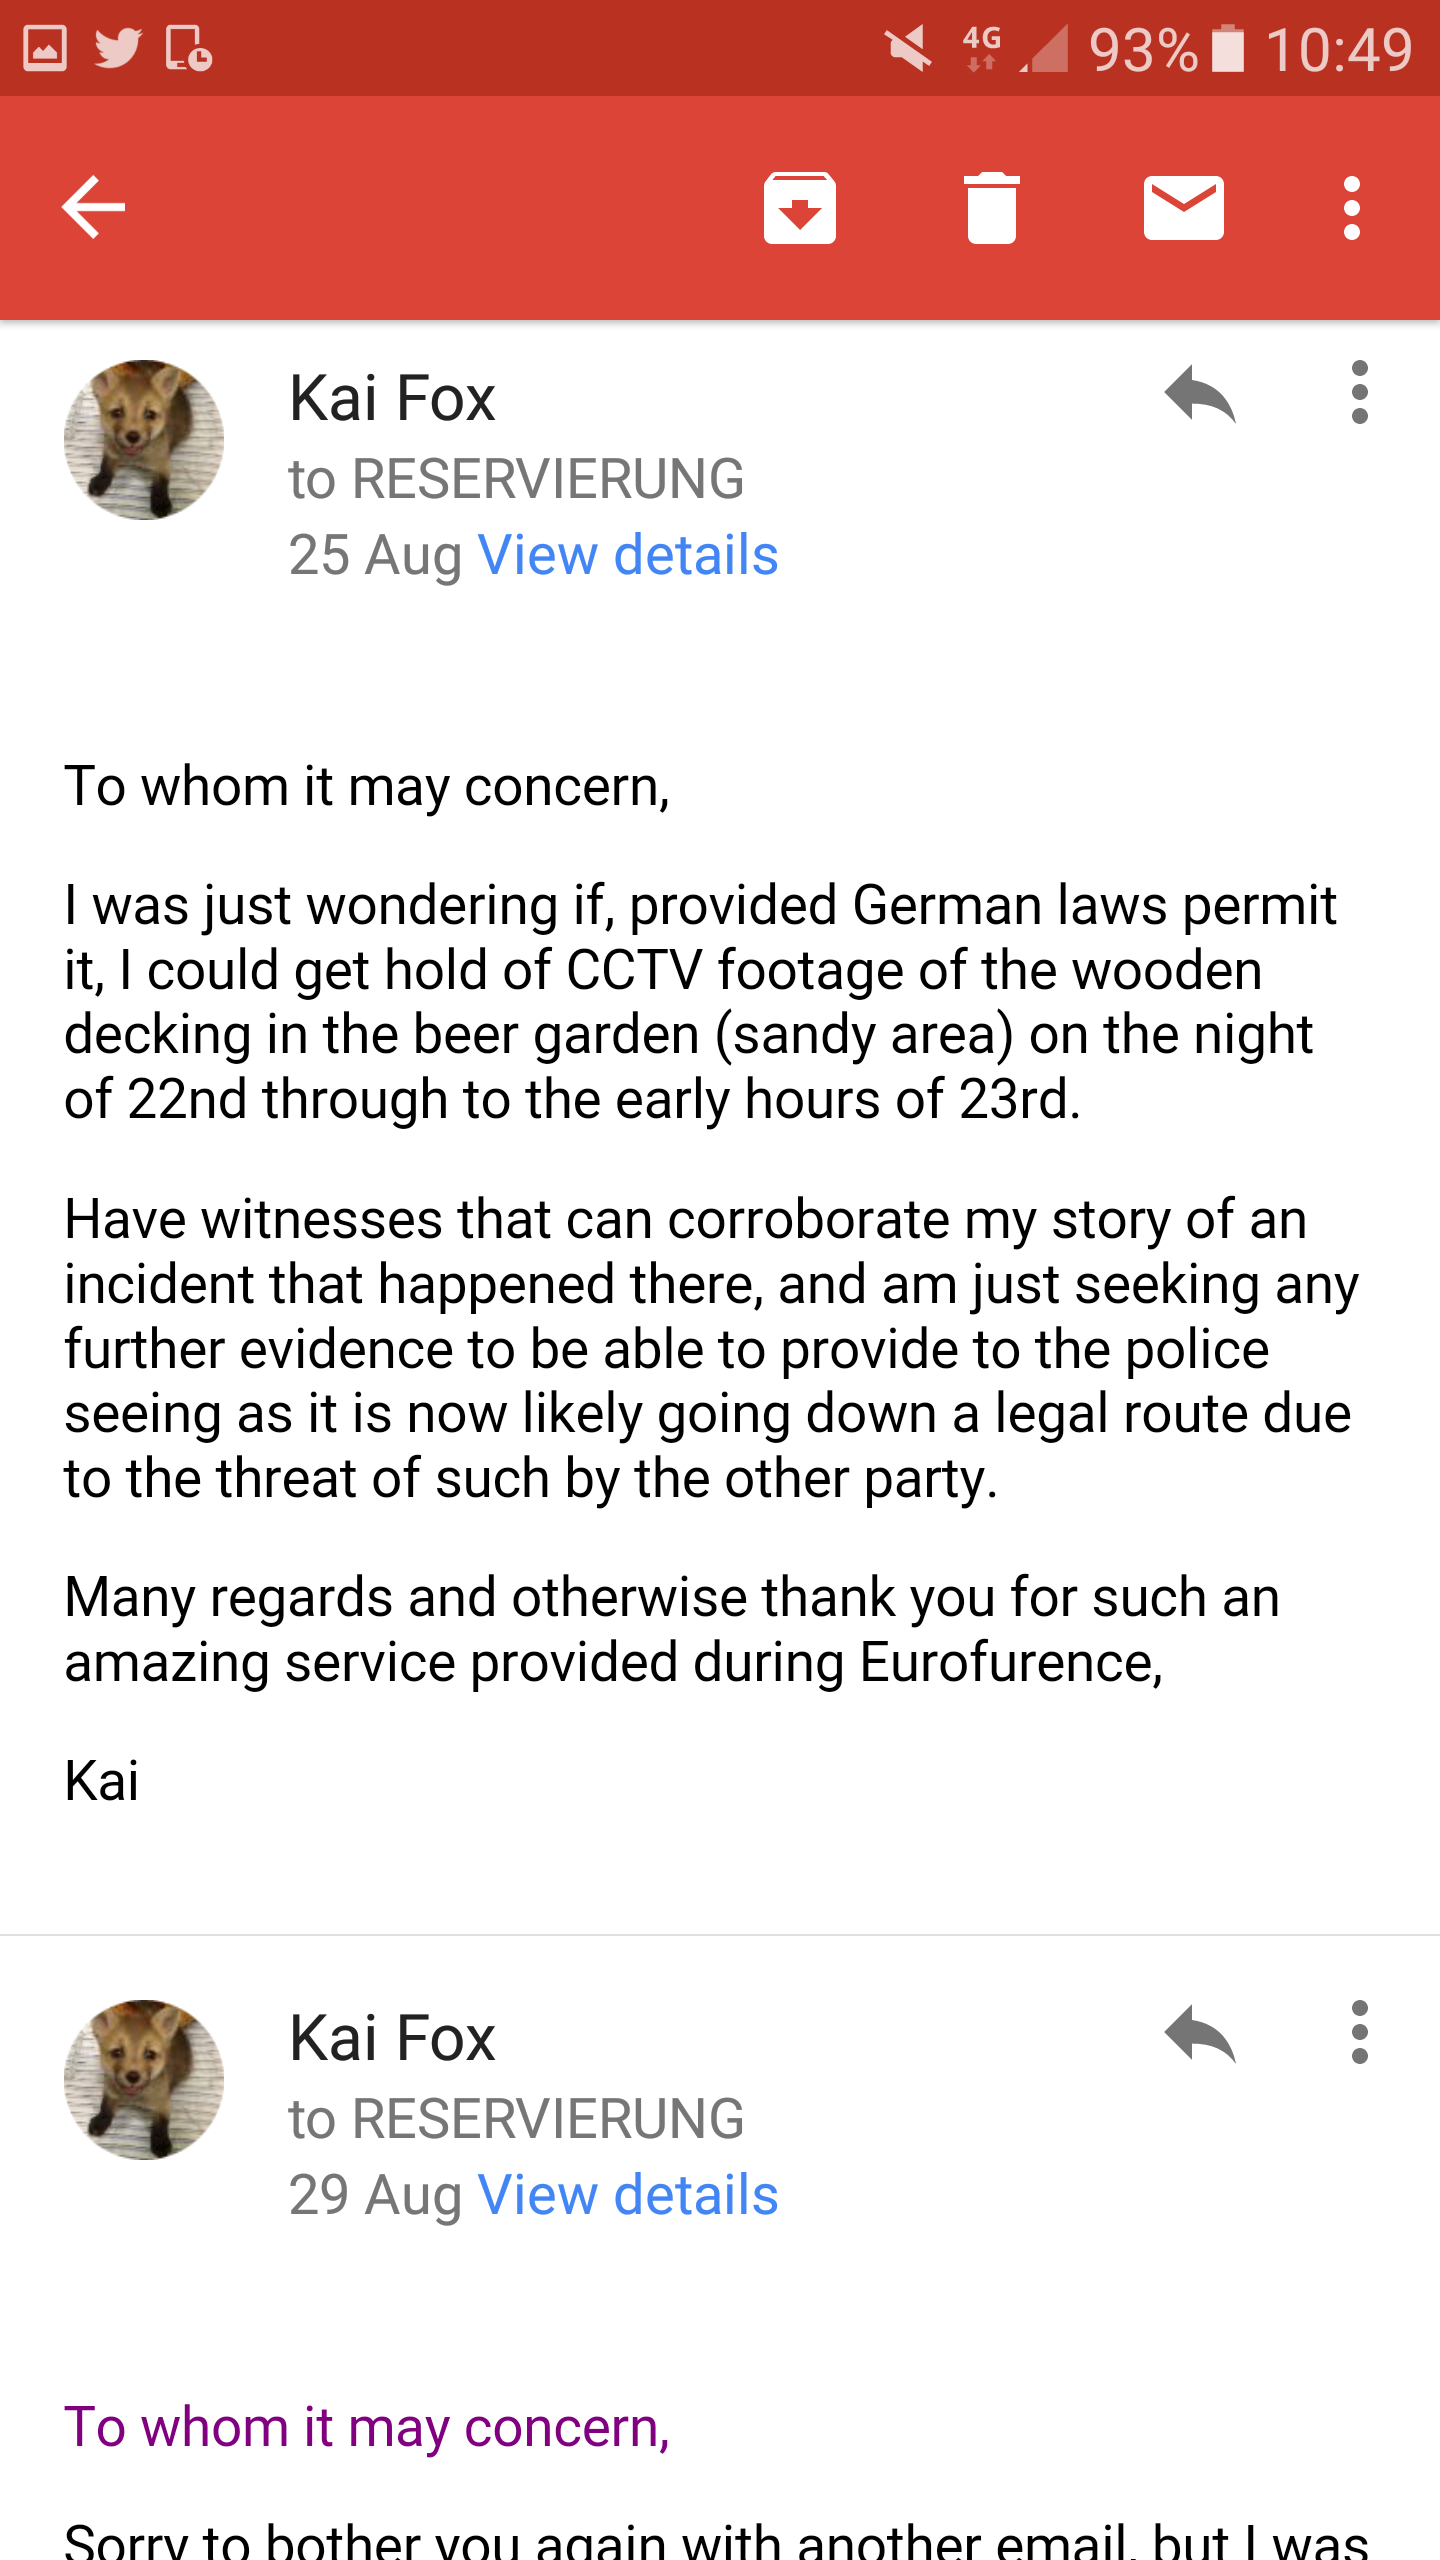
Task: Tap the screen-timer notification icon in status bar
Action: click(x=189, y=48)
